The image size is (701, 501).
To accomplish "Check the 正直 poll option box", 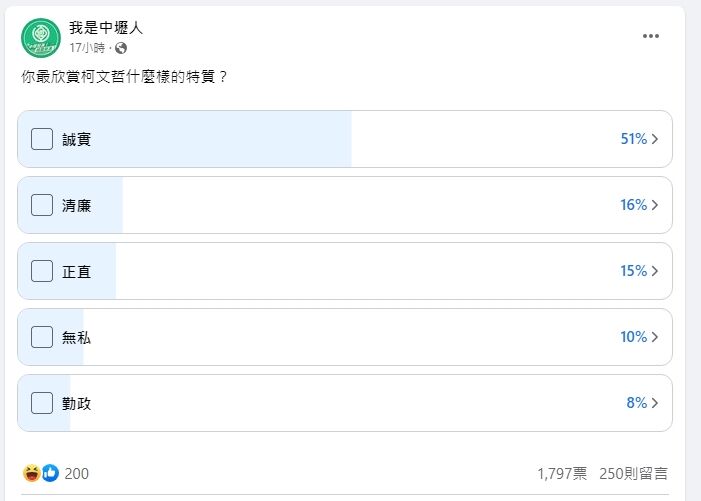I will coord(42,271).
